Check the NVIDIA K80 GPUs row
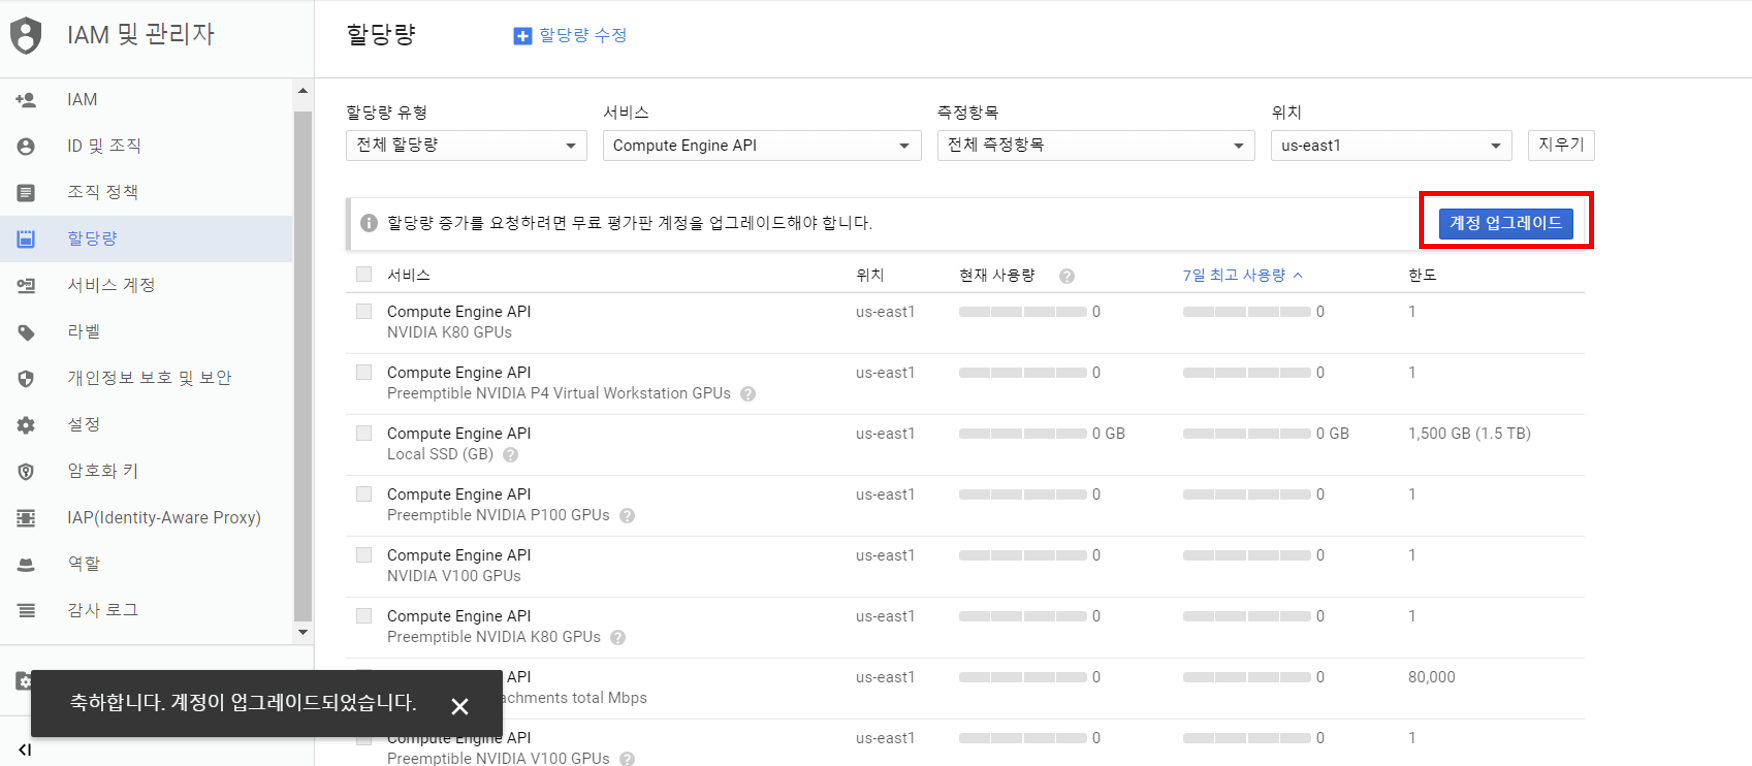This screenshot has height=766, width=1752. pyautogui.click(x=364, y=311)
